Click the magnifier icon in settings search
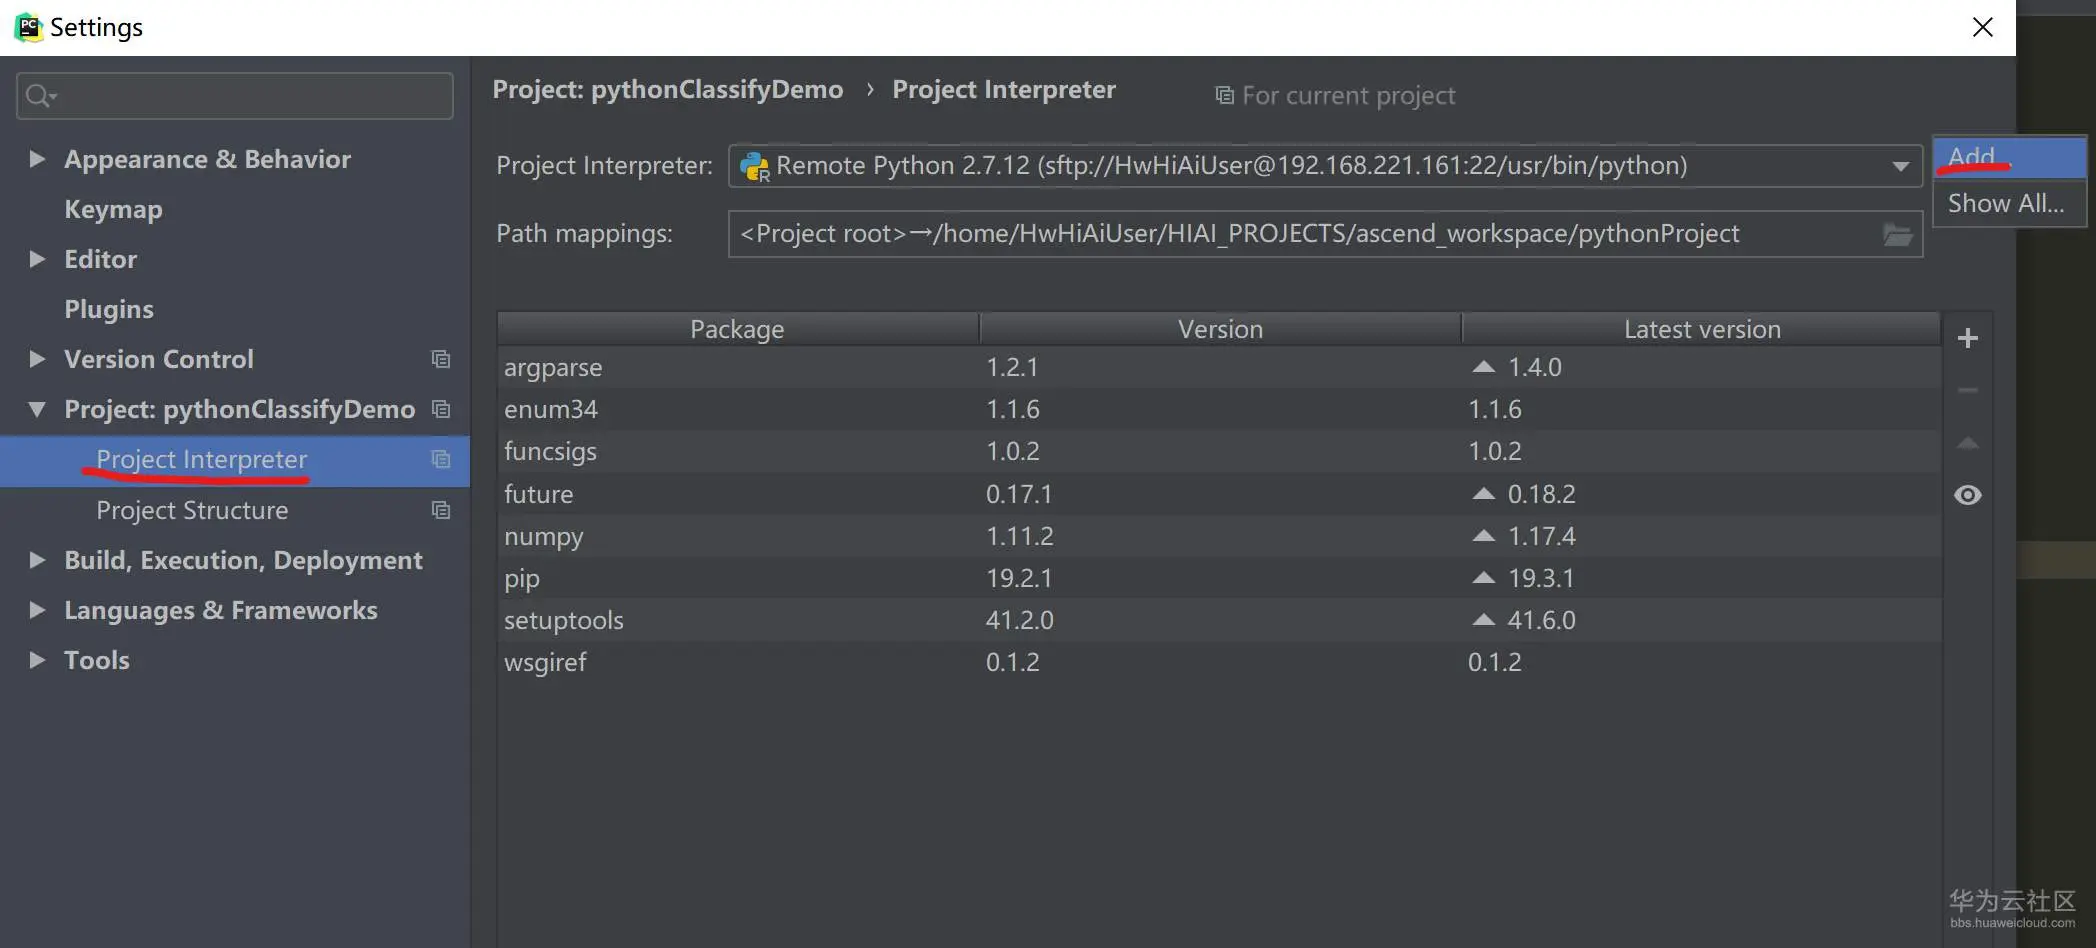Viewport: 2096px width, 948px height. 40,96
